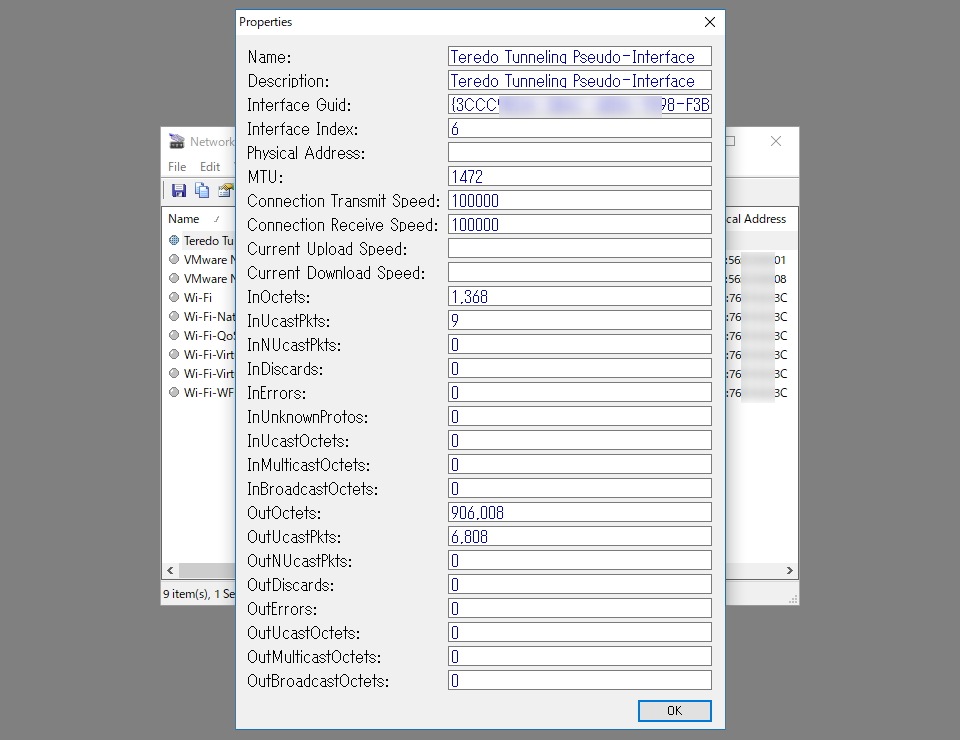Open File menu in background window
Image resolution: width=960 pixels, height=740 pixels.
pos(177,166)
